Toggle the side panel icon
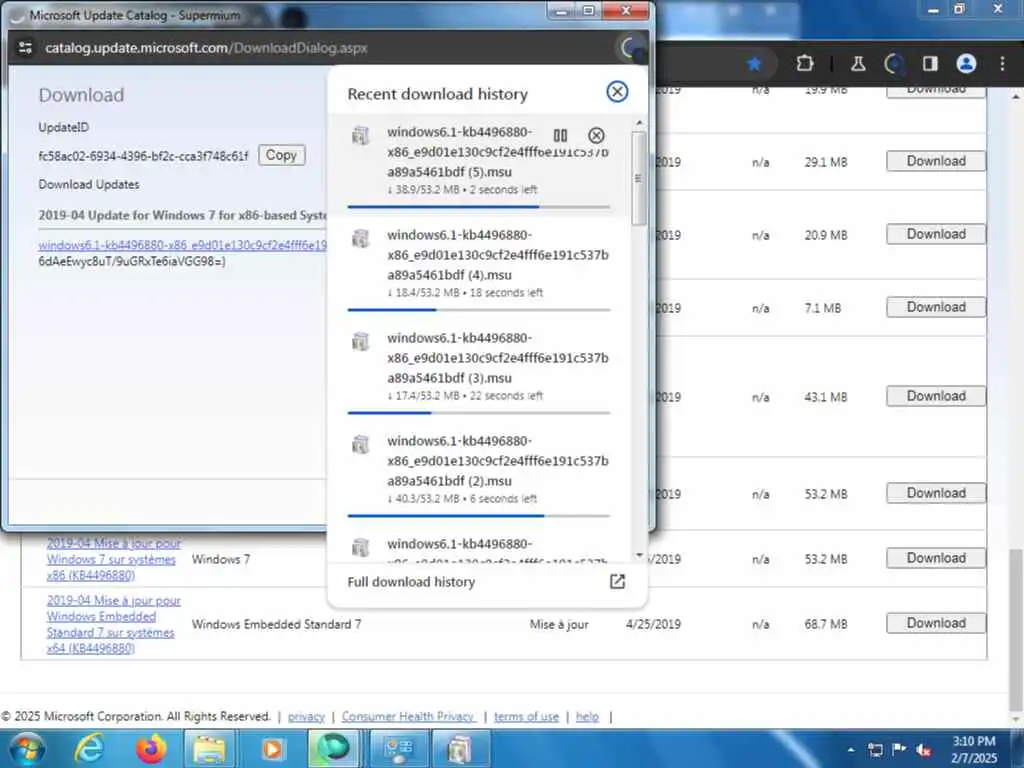This screenshot has height=768, width=1024. pos(930,63)
